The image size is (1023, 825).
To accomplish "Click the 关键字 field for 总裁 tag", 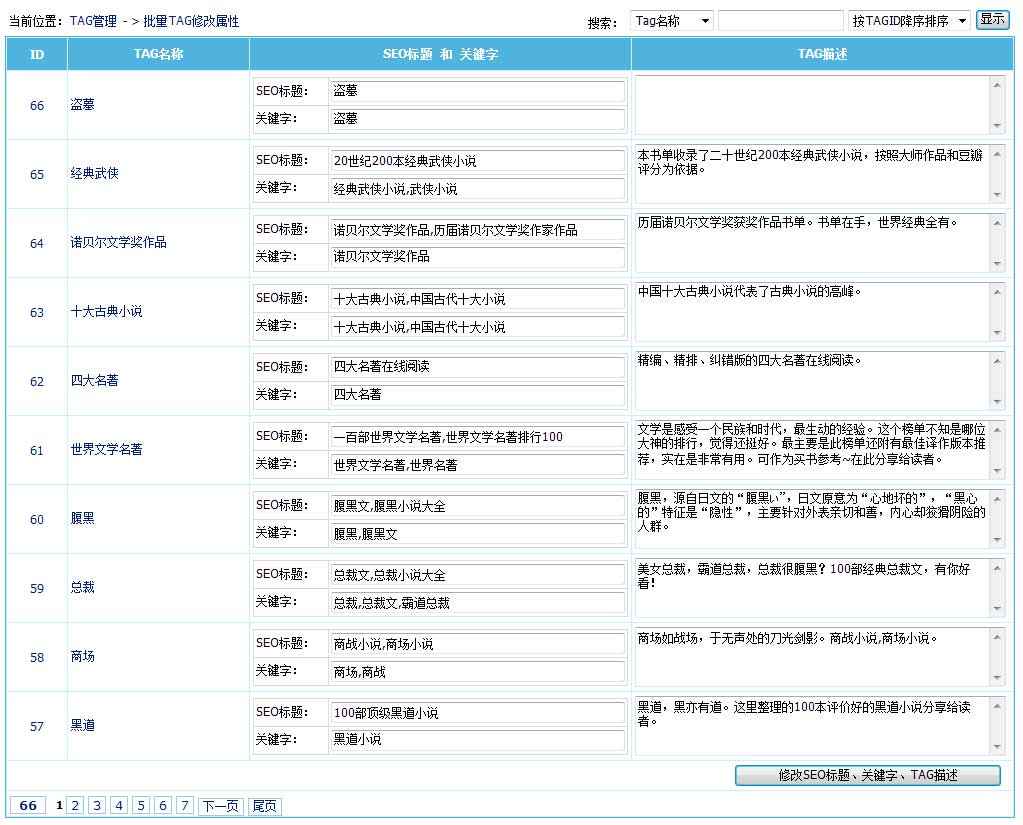I will tap(477, 603).
